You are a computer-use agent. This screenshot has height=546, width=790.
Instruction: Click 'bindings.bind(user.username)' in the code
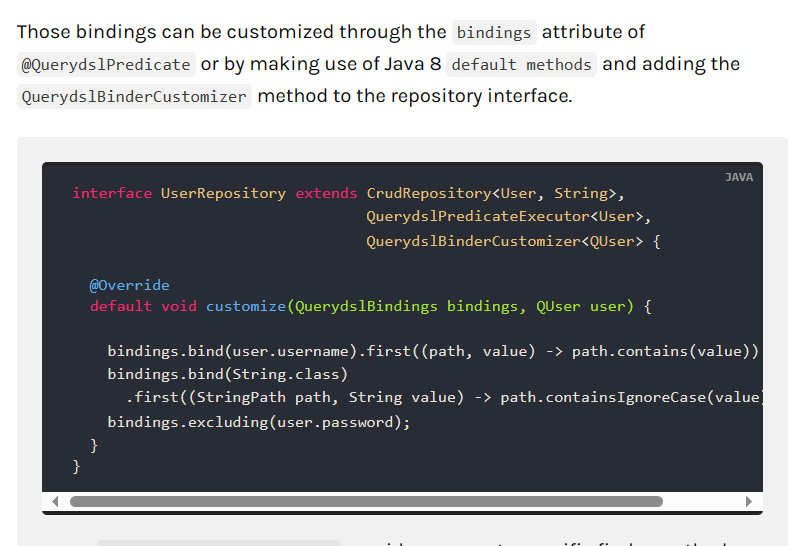(x=232, y=351)
